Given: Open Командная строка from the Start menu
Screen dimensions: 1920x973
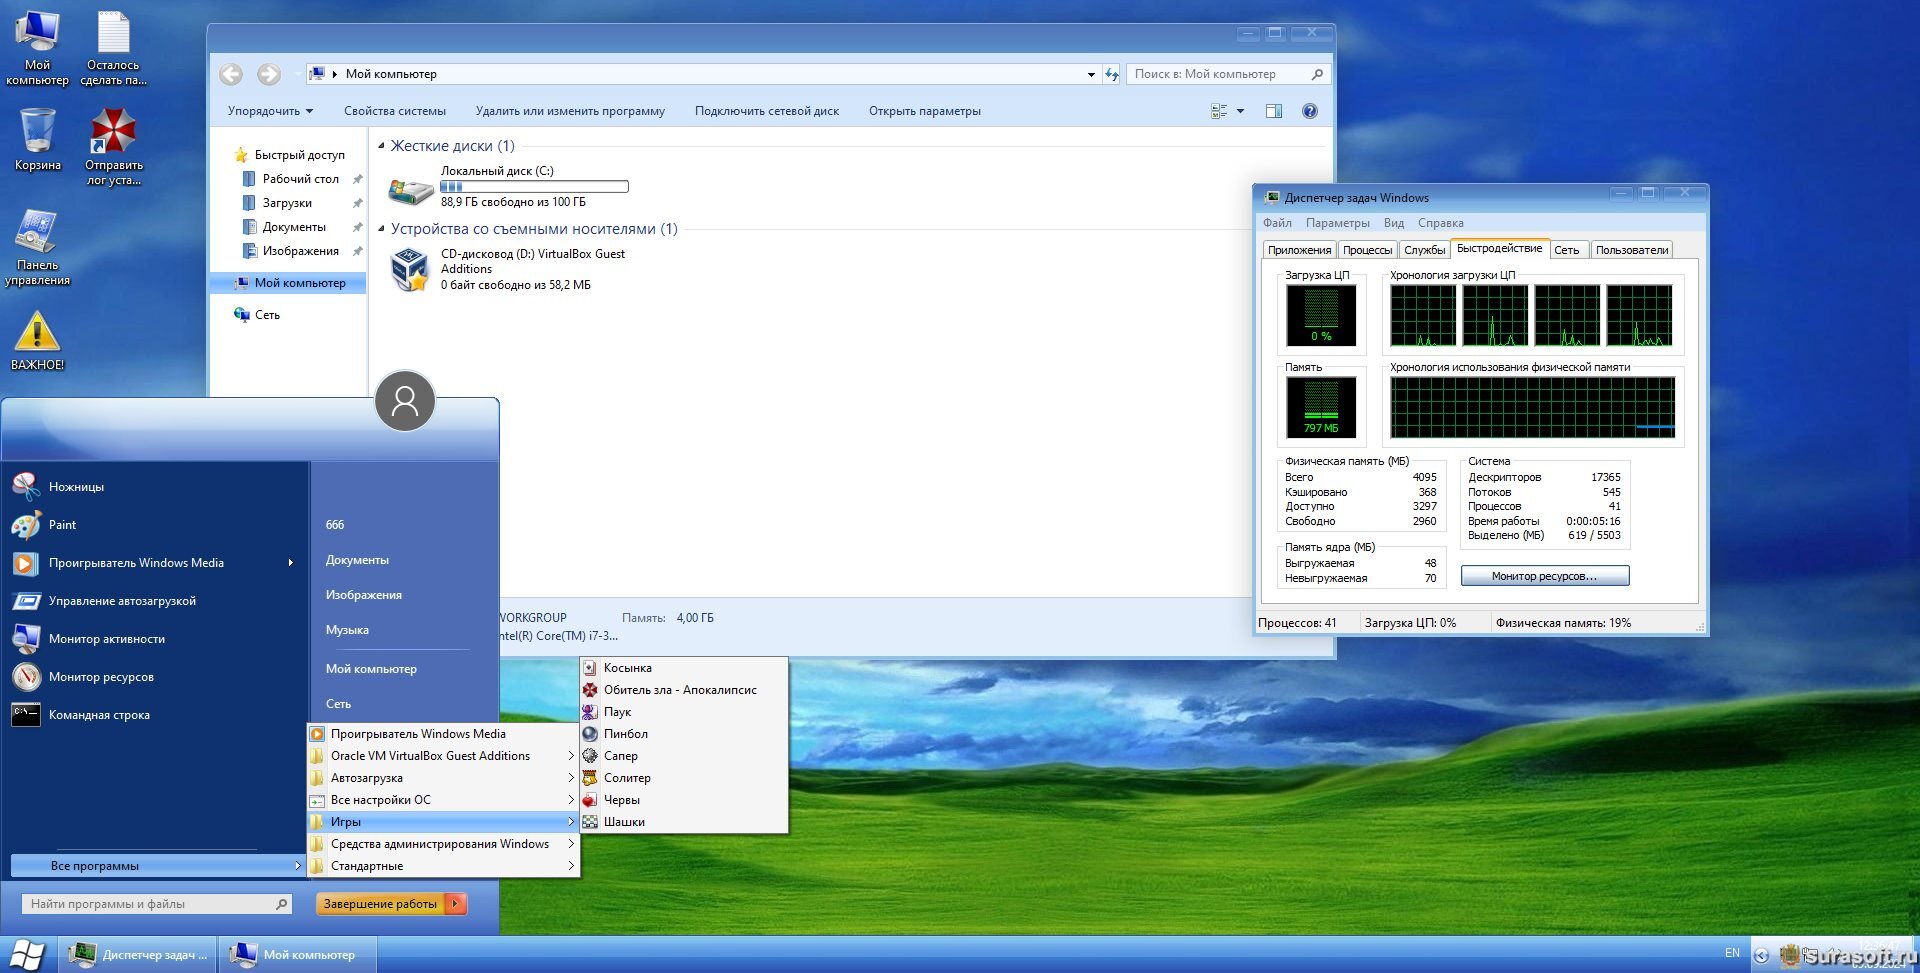Looking at the screenshot, I should click(99, 715).
